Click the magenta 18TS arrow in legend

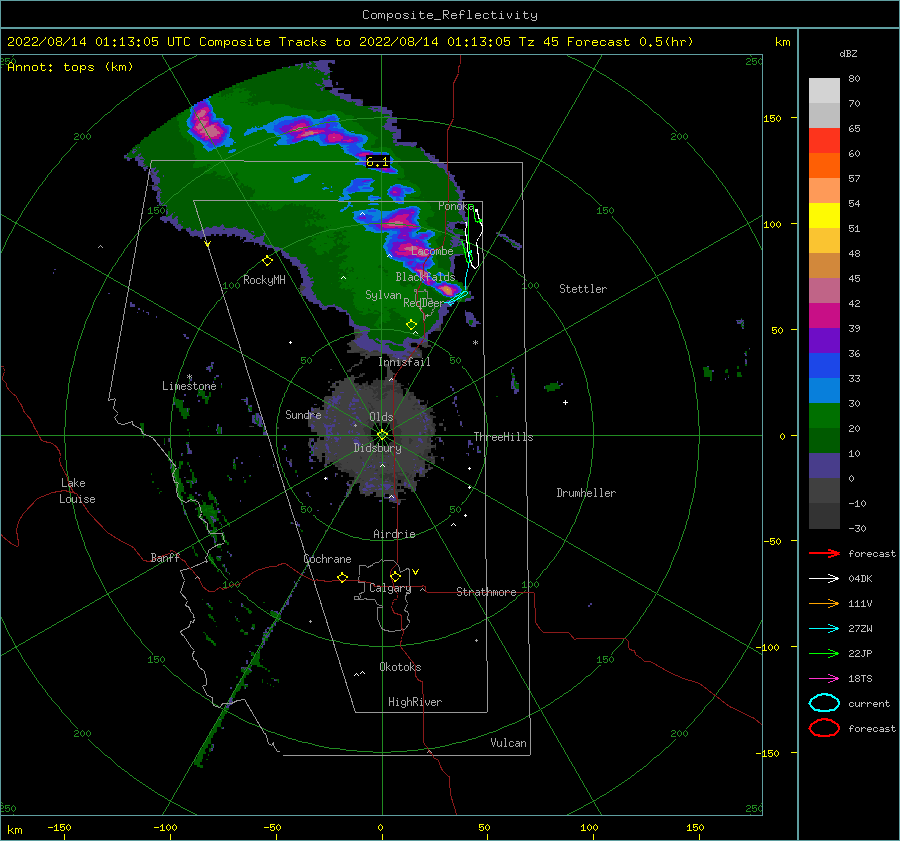[824, 679]
